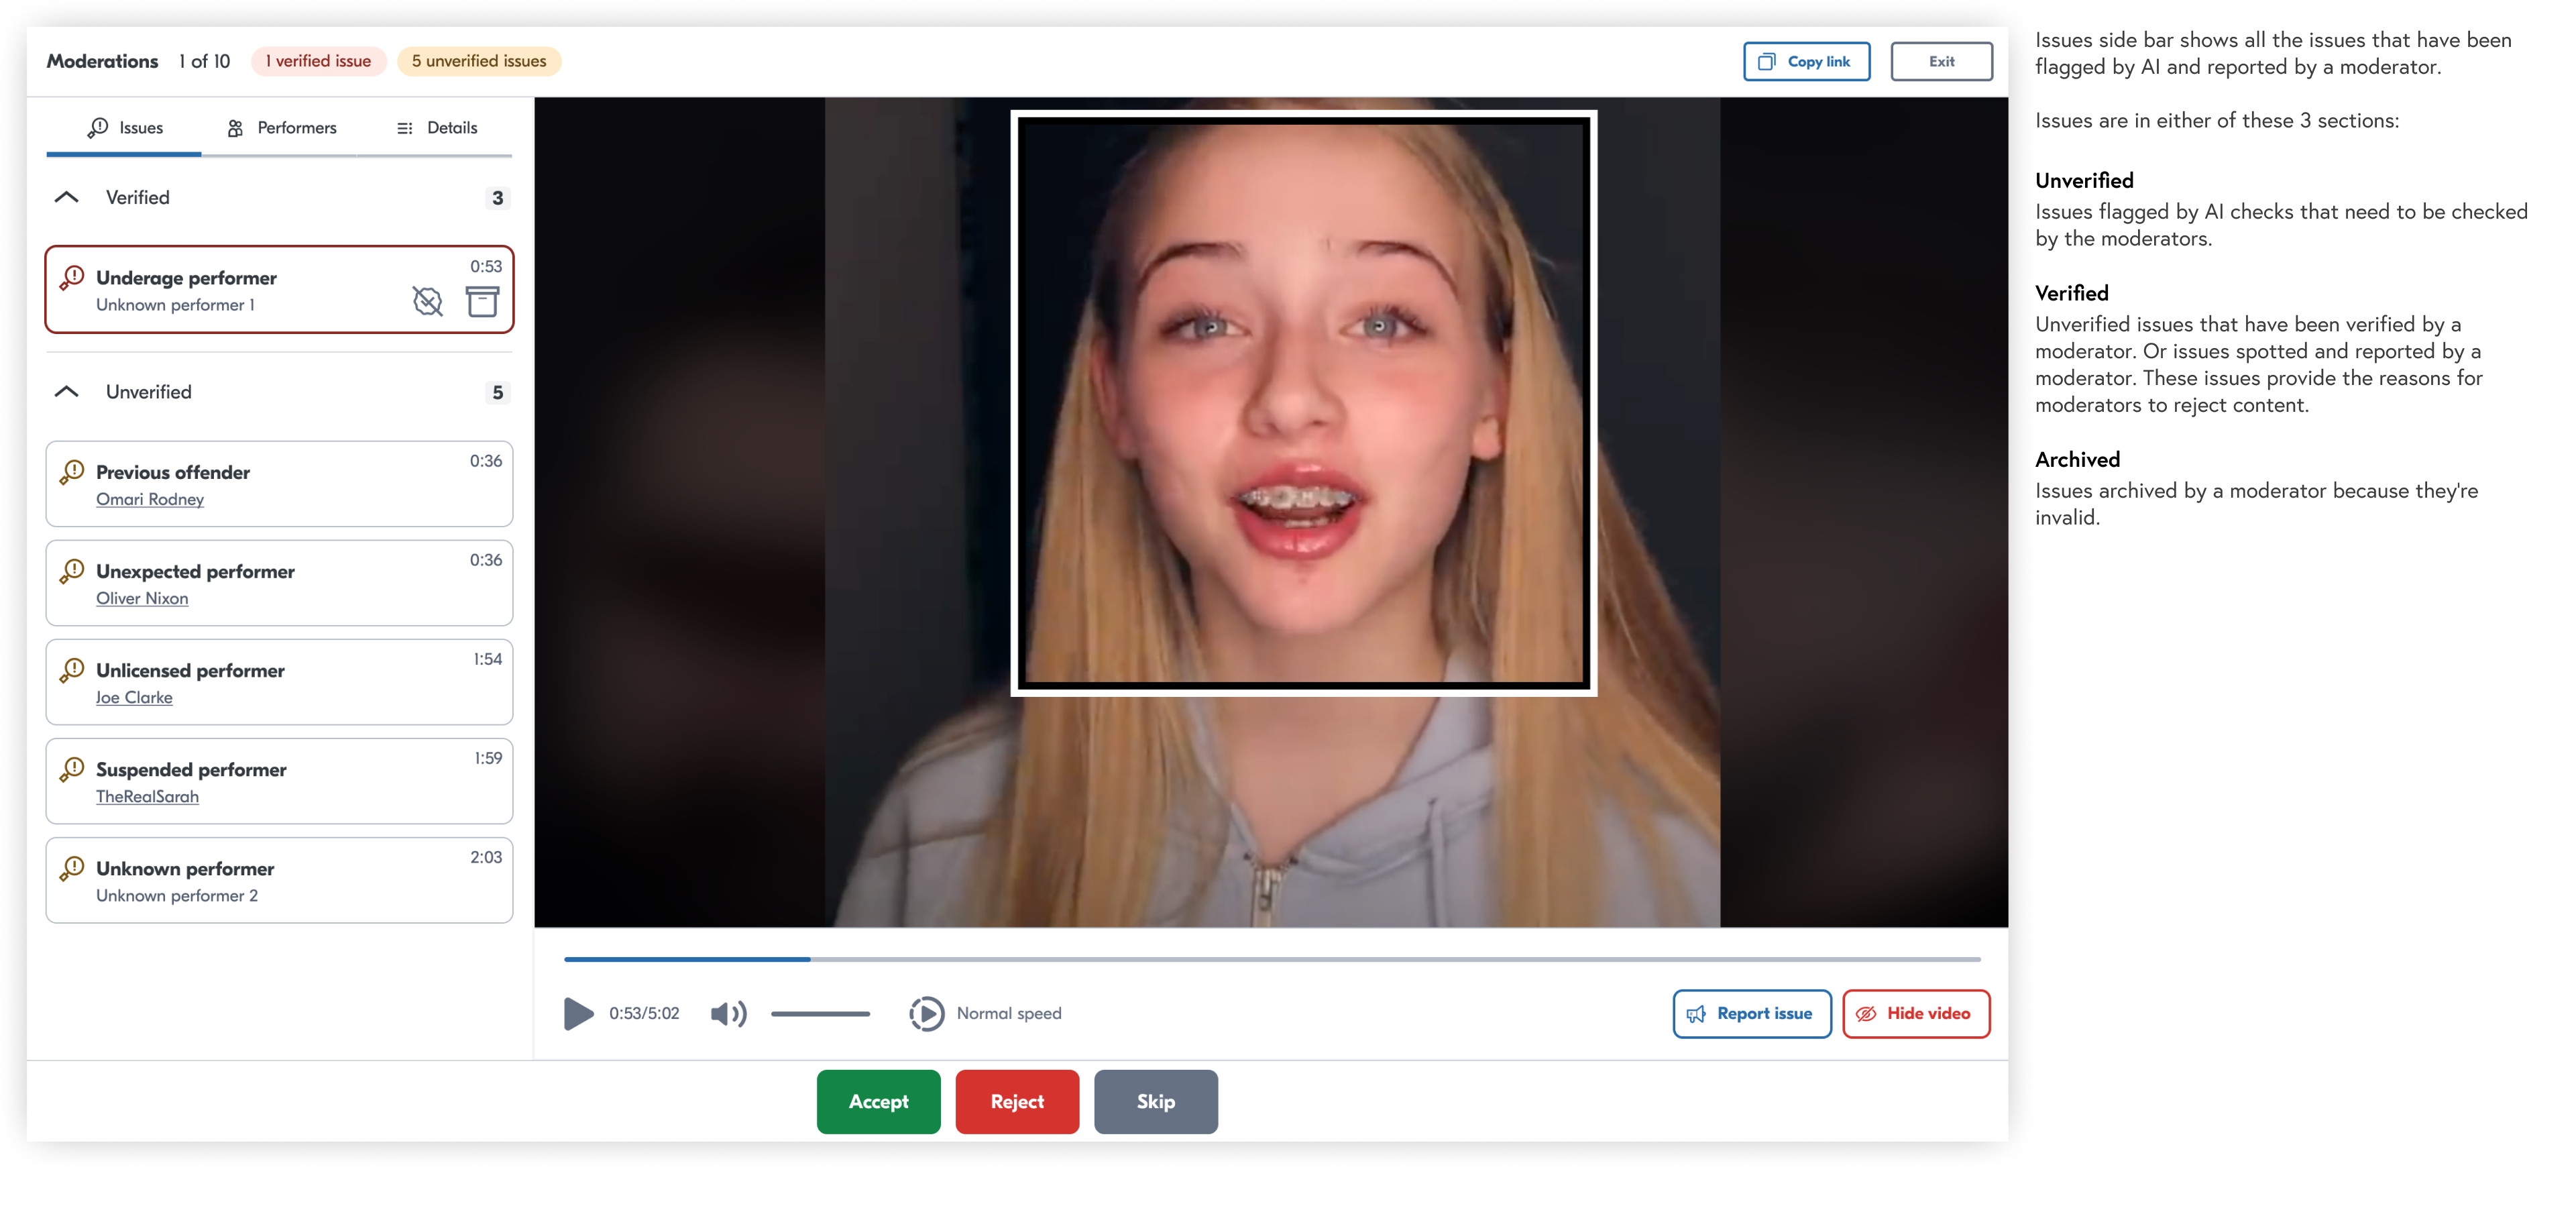Click the Report issue button
Image resolution: width=2576 pixels, height=1206 pixels.
1751,1013
